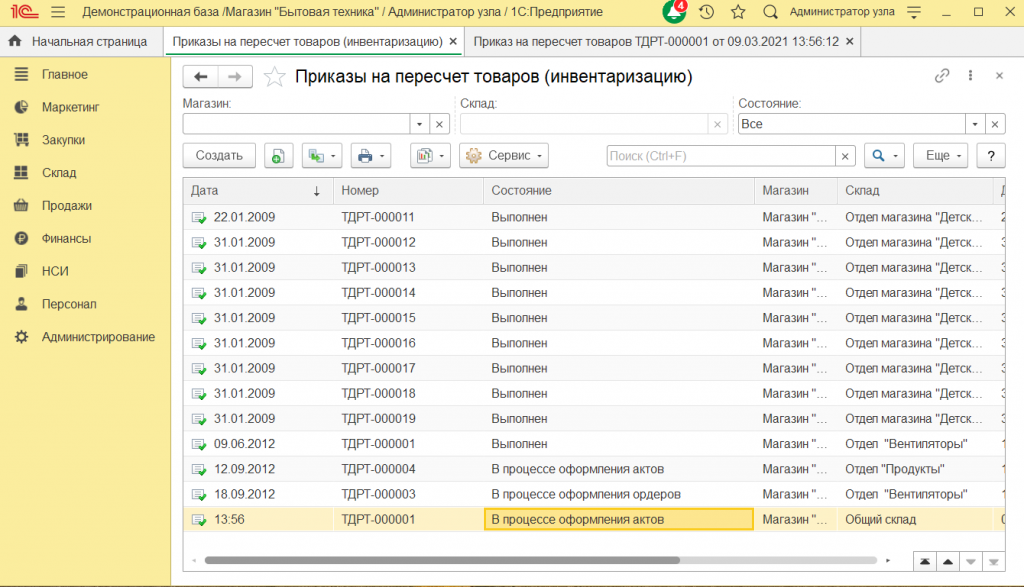Click the Создать button

point(219,155)
